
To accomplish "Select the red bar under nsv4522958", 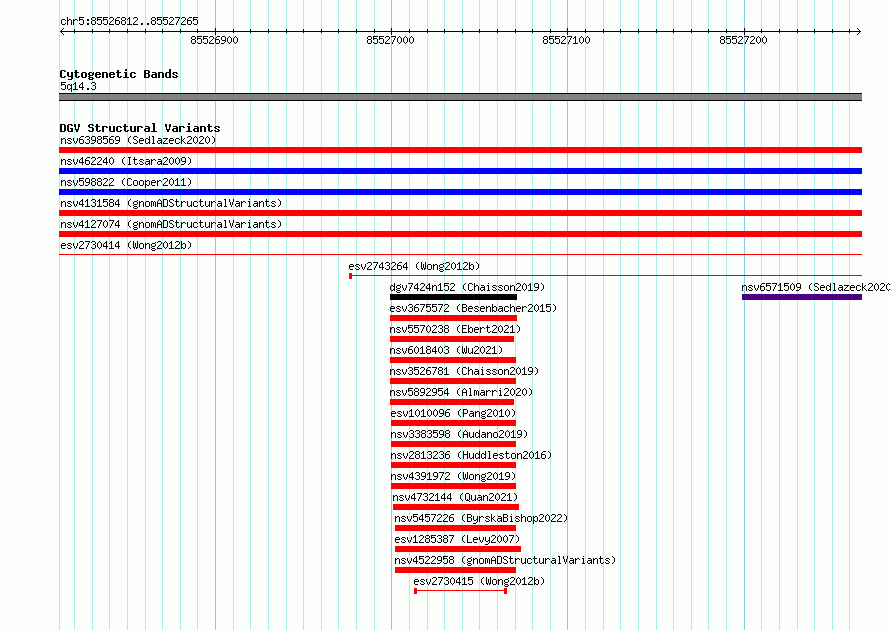I will 455,570.
